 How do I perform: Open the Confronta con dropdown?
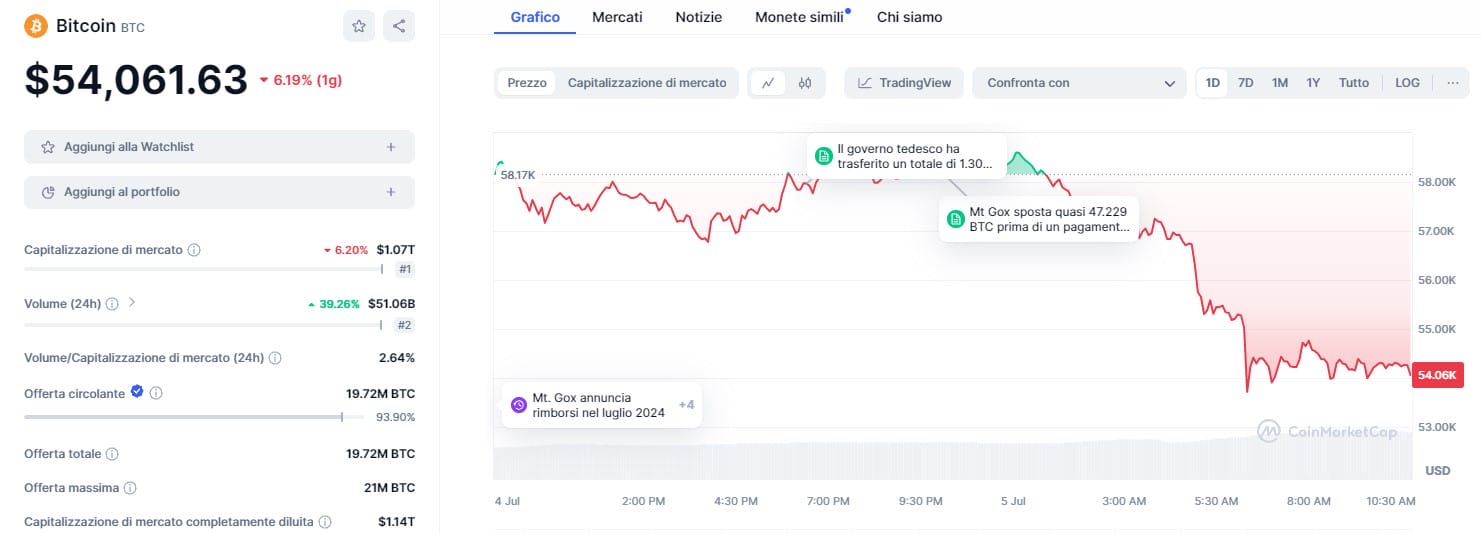[1080, 83]
